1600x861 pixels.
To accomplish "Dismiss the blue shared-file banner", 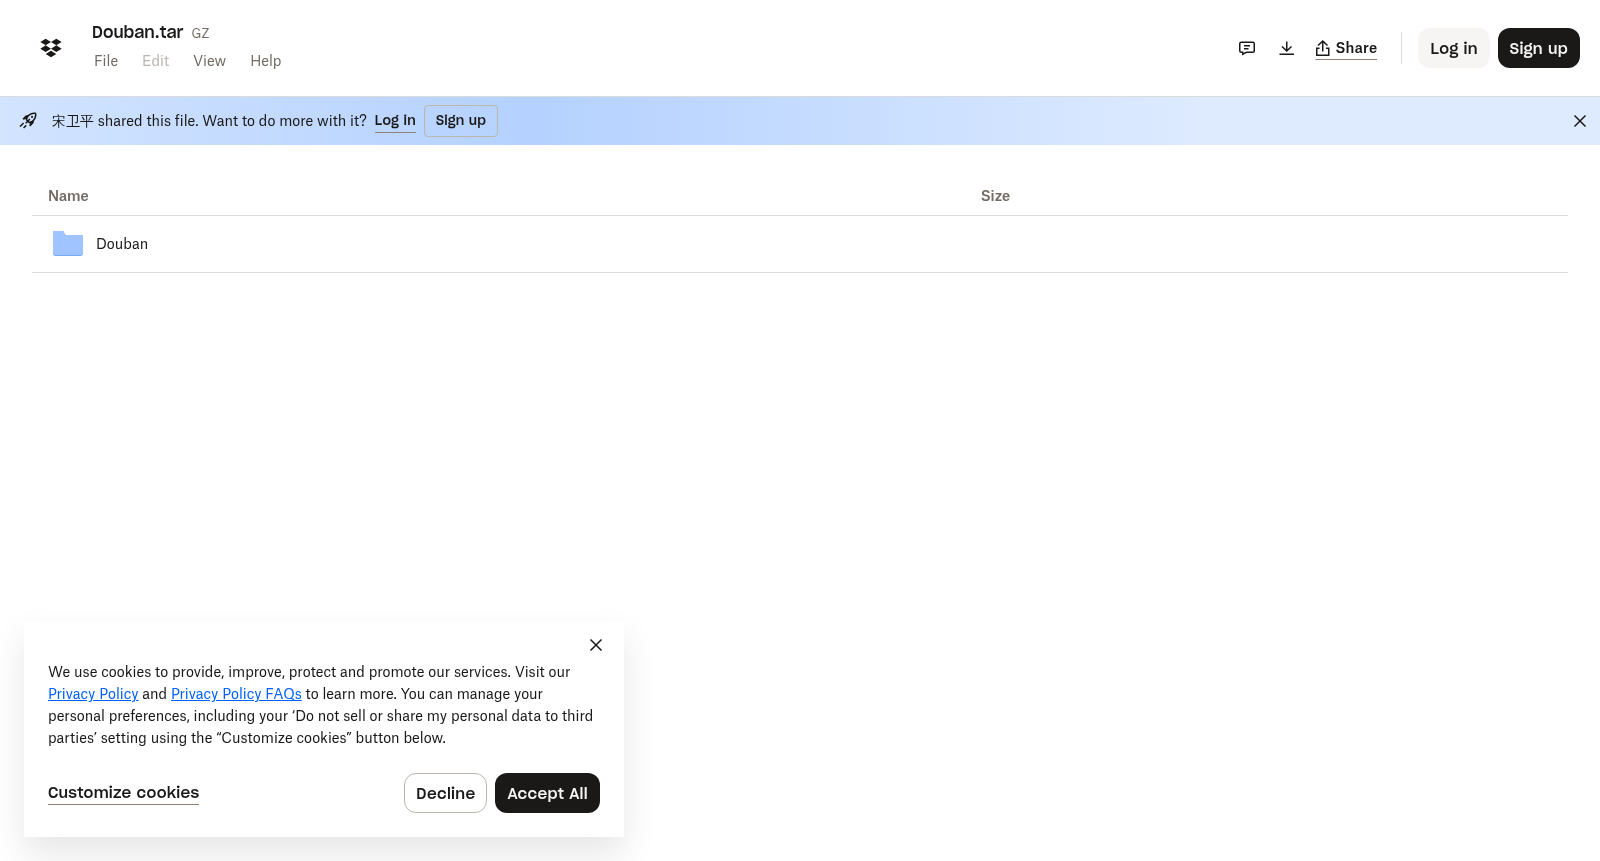I will pos(1580,121).
